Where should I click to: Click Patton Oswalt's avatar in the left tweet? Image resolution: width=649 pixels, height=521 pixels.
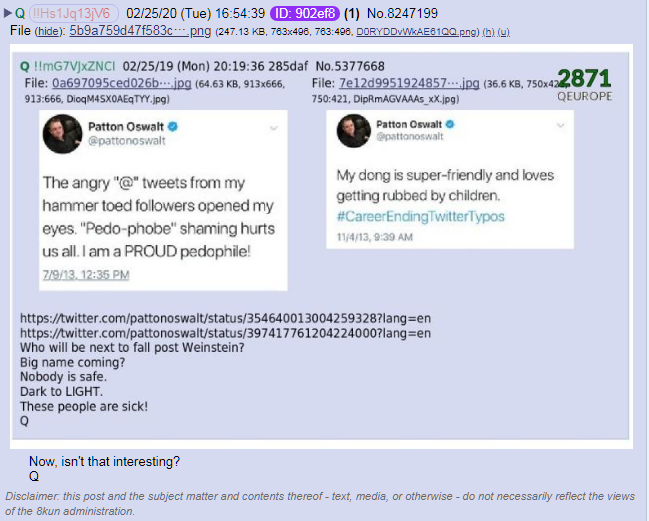click(62, 134)
